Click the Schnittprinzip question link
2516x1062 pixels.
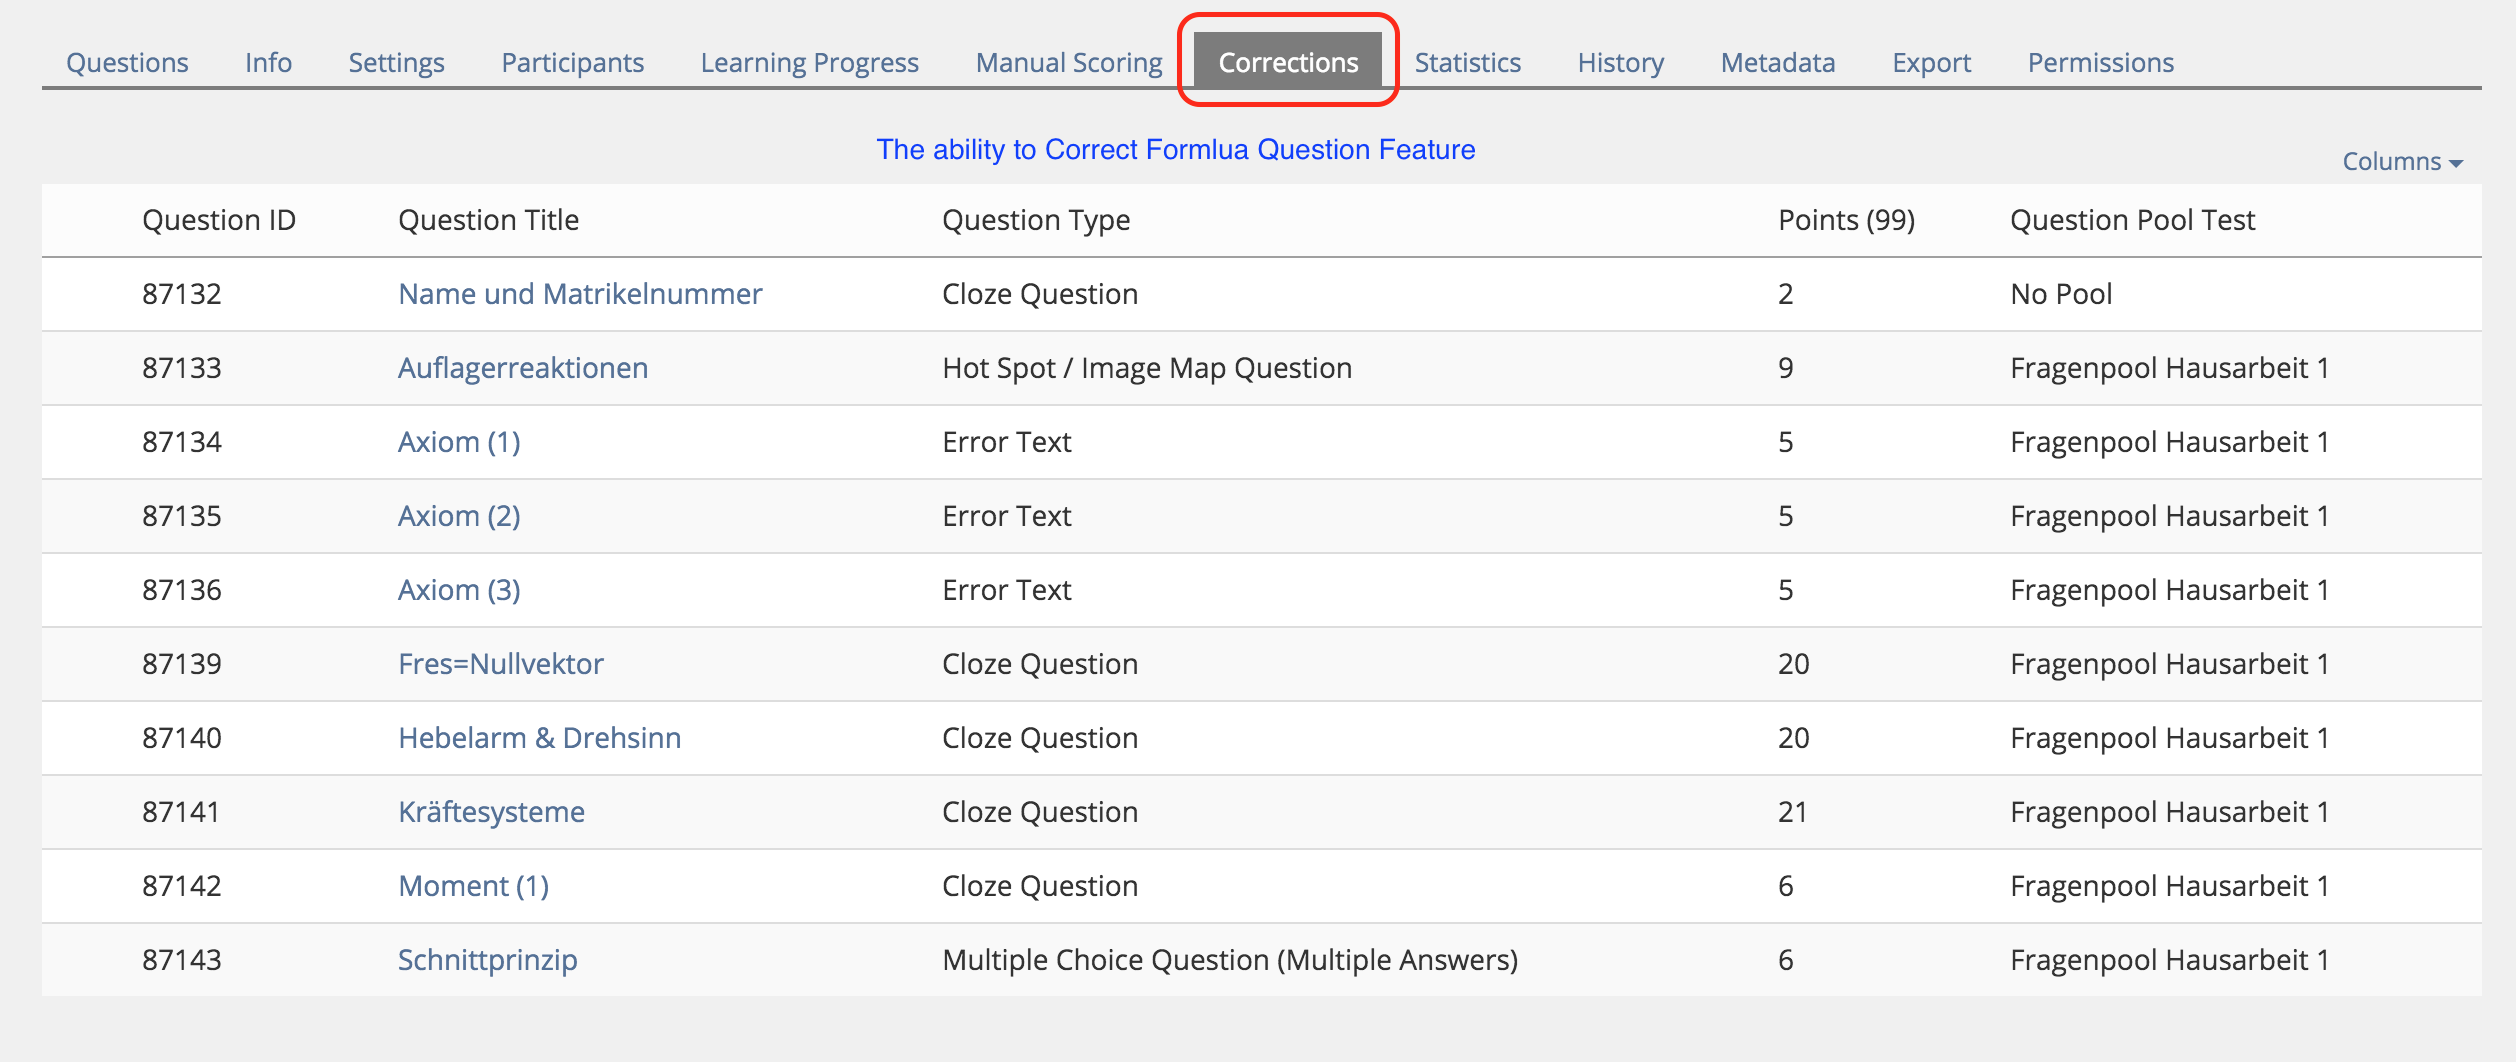tap(487, 960)
